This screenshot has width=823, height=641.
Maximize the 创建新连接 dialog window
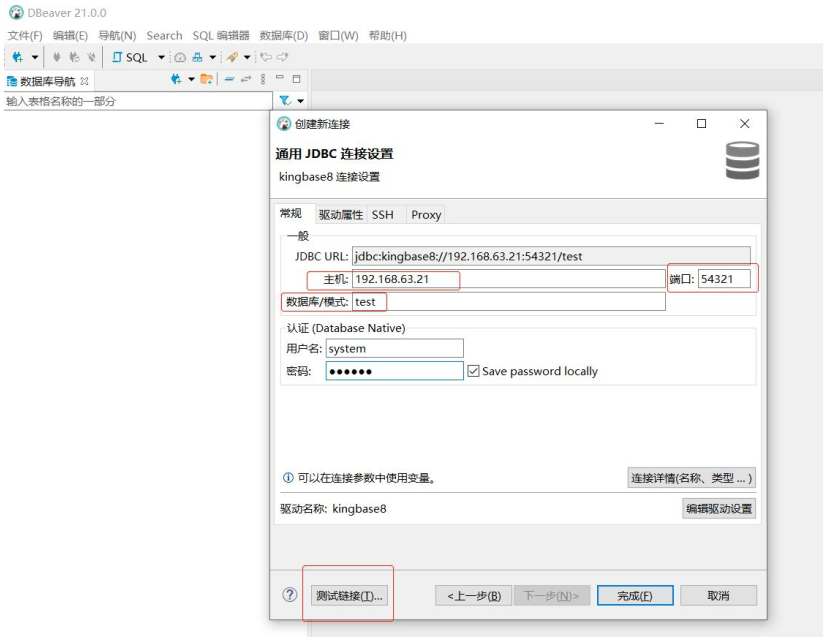(x=701, y=123)
